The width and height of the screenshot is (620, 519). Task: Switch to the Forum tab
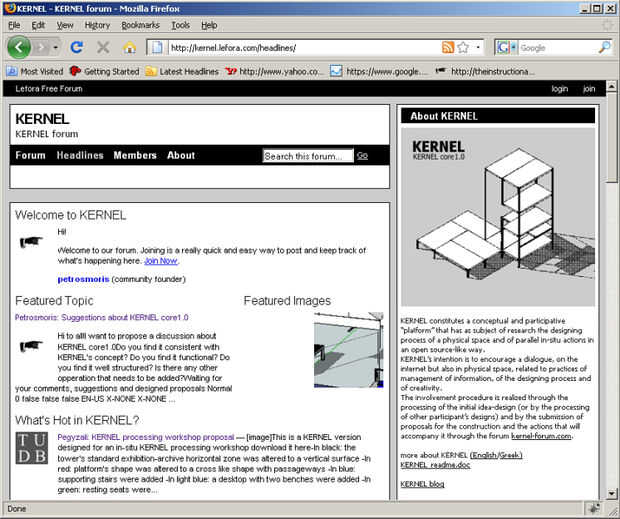point(30,155)
